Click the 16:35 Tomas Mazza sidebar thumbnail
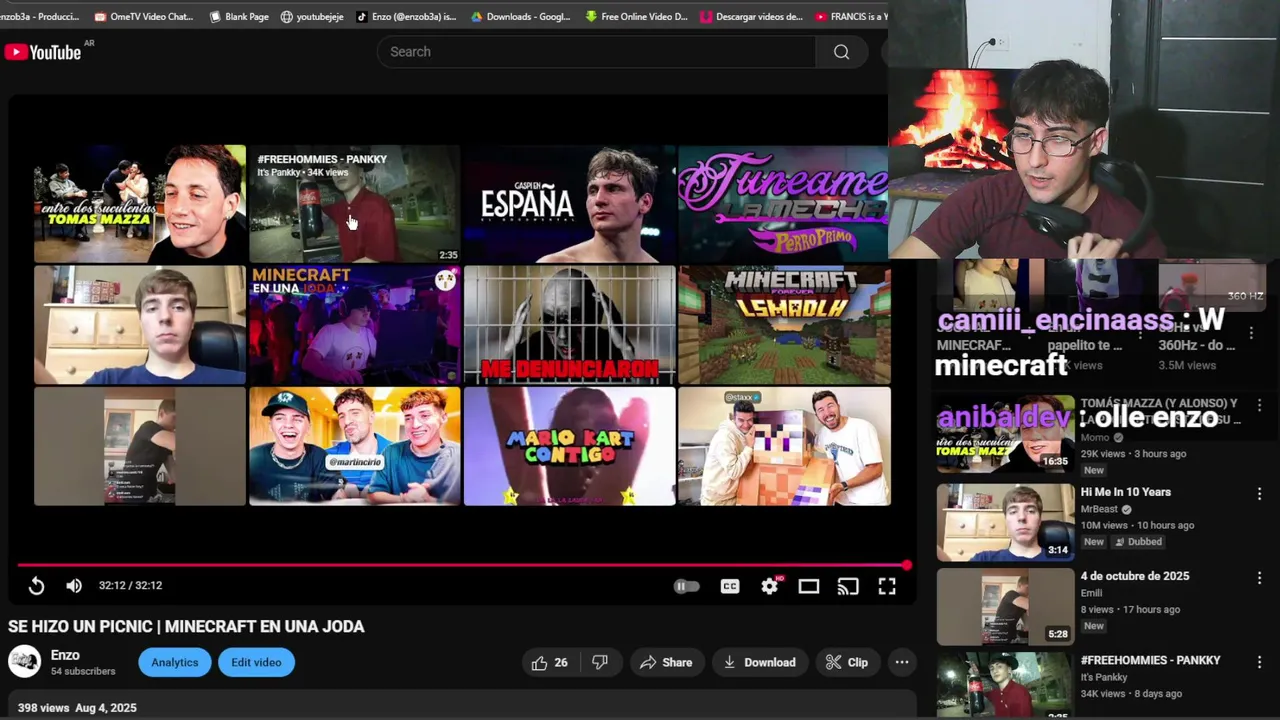 point(1005,435)
